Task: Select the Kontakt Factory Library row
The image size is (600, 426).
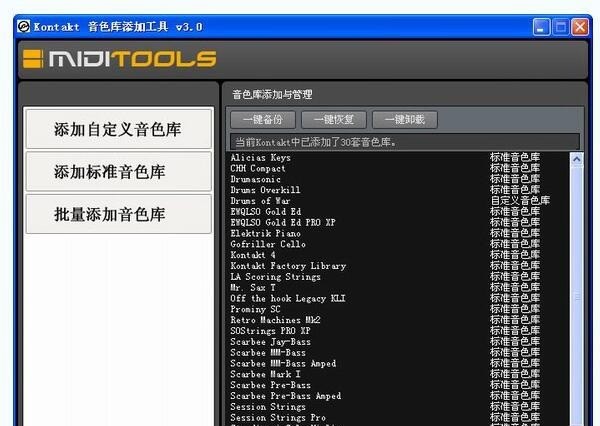Action: coord(399,266)
